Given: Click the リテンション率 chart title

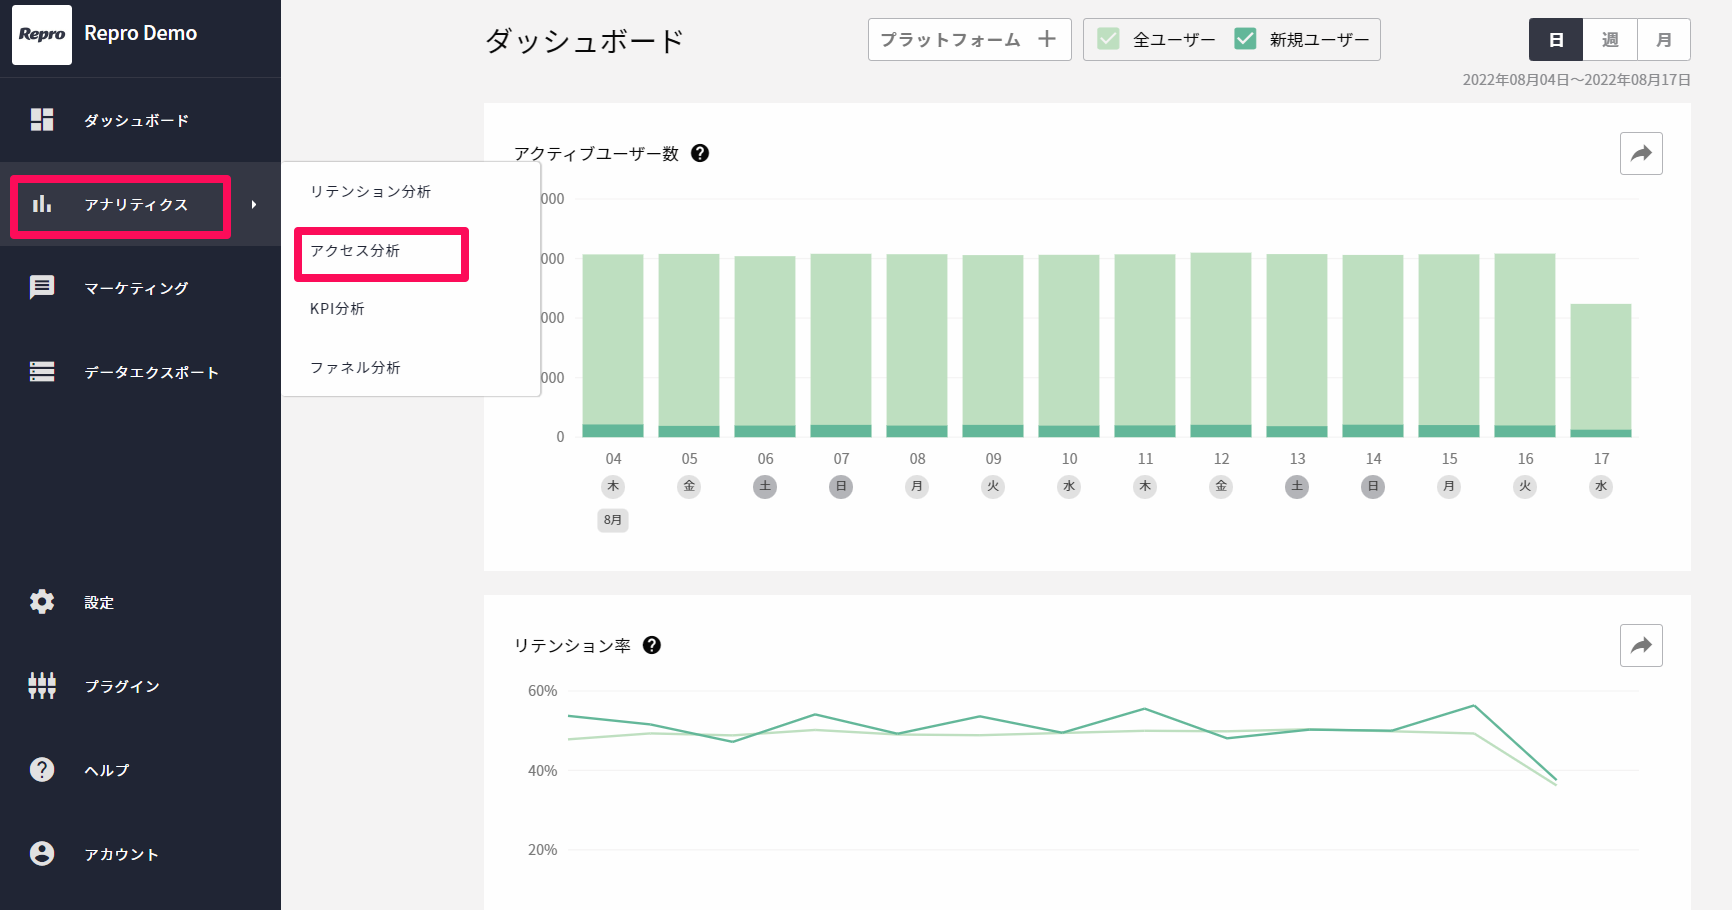Looking at the screenshot, I should [573, 646].
